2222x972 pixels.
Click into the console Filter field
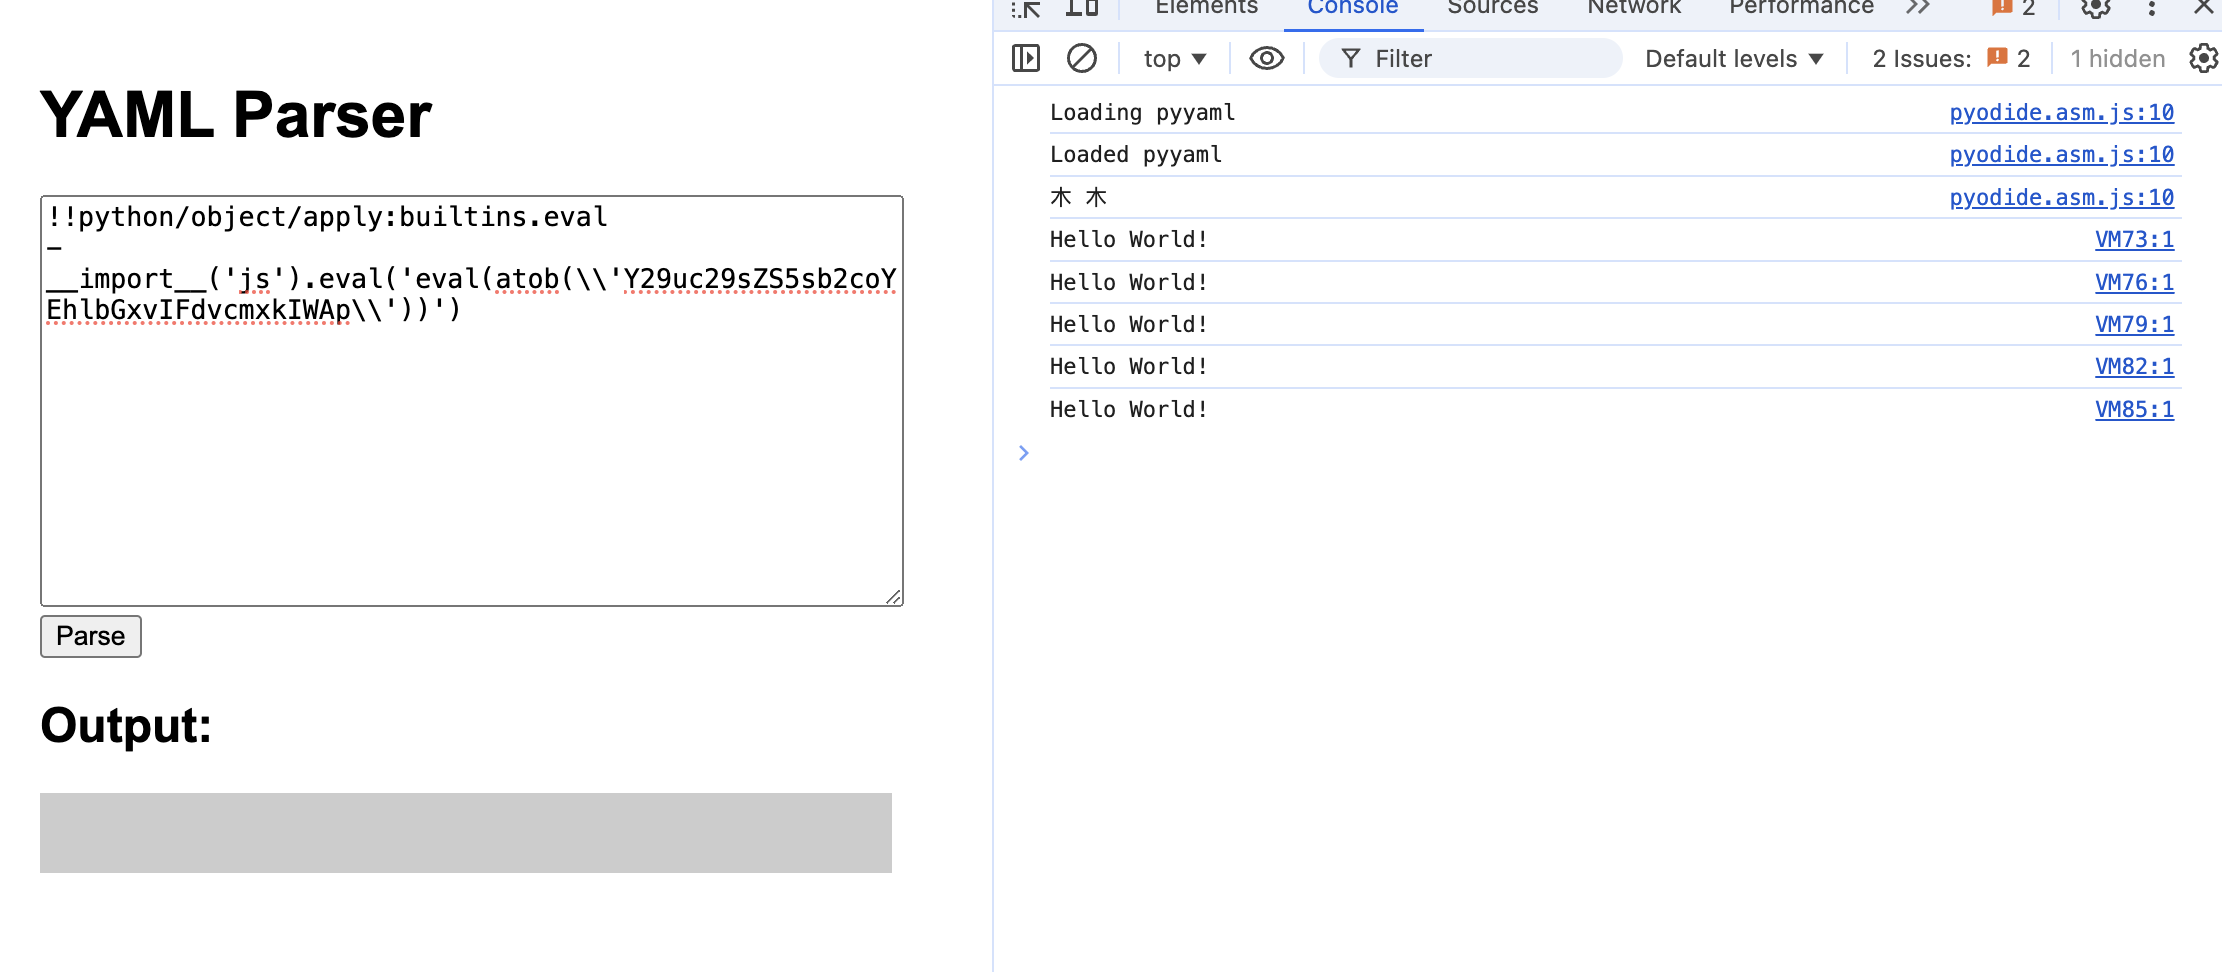1480,59
